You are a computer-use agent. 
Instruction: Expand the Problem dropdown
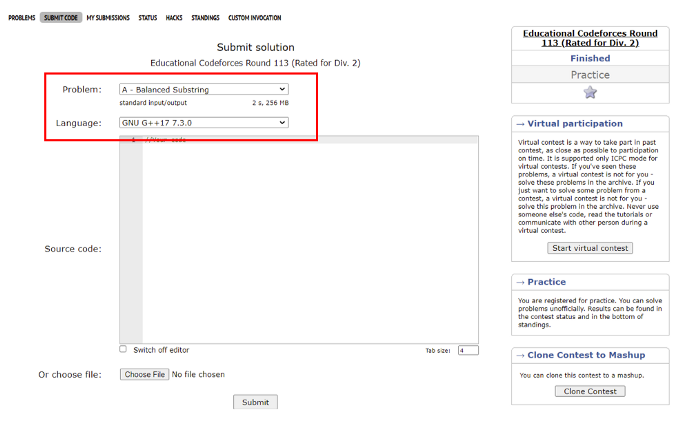(x=204, y=89)
